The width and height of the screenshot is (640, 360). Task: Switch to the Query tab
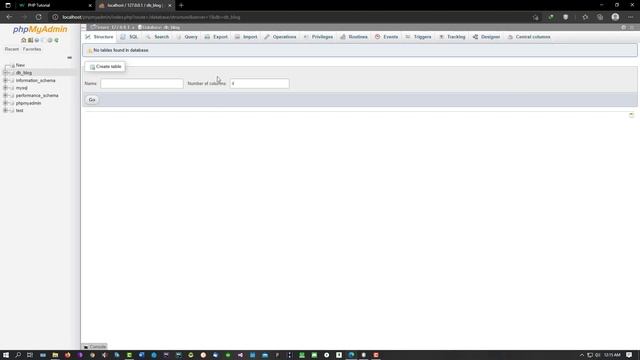(187, 37)
